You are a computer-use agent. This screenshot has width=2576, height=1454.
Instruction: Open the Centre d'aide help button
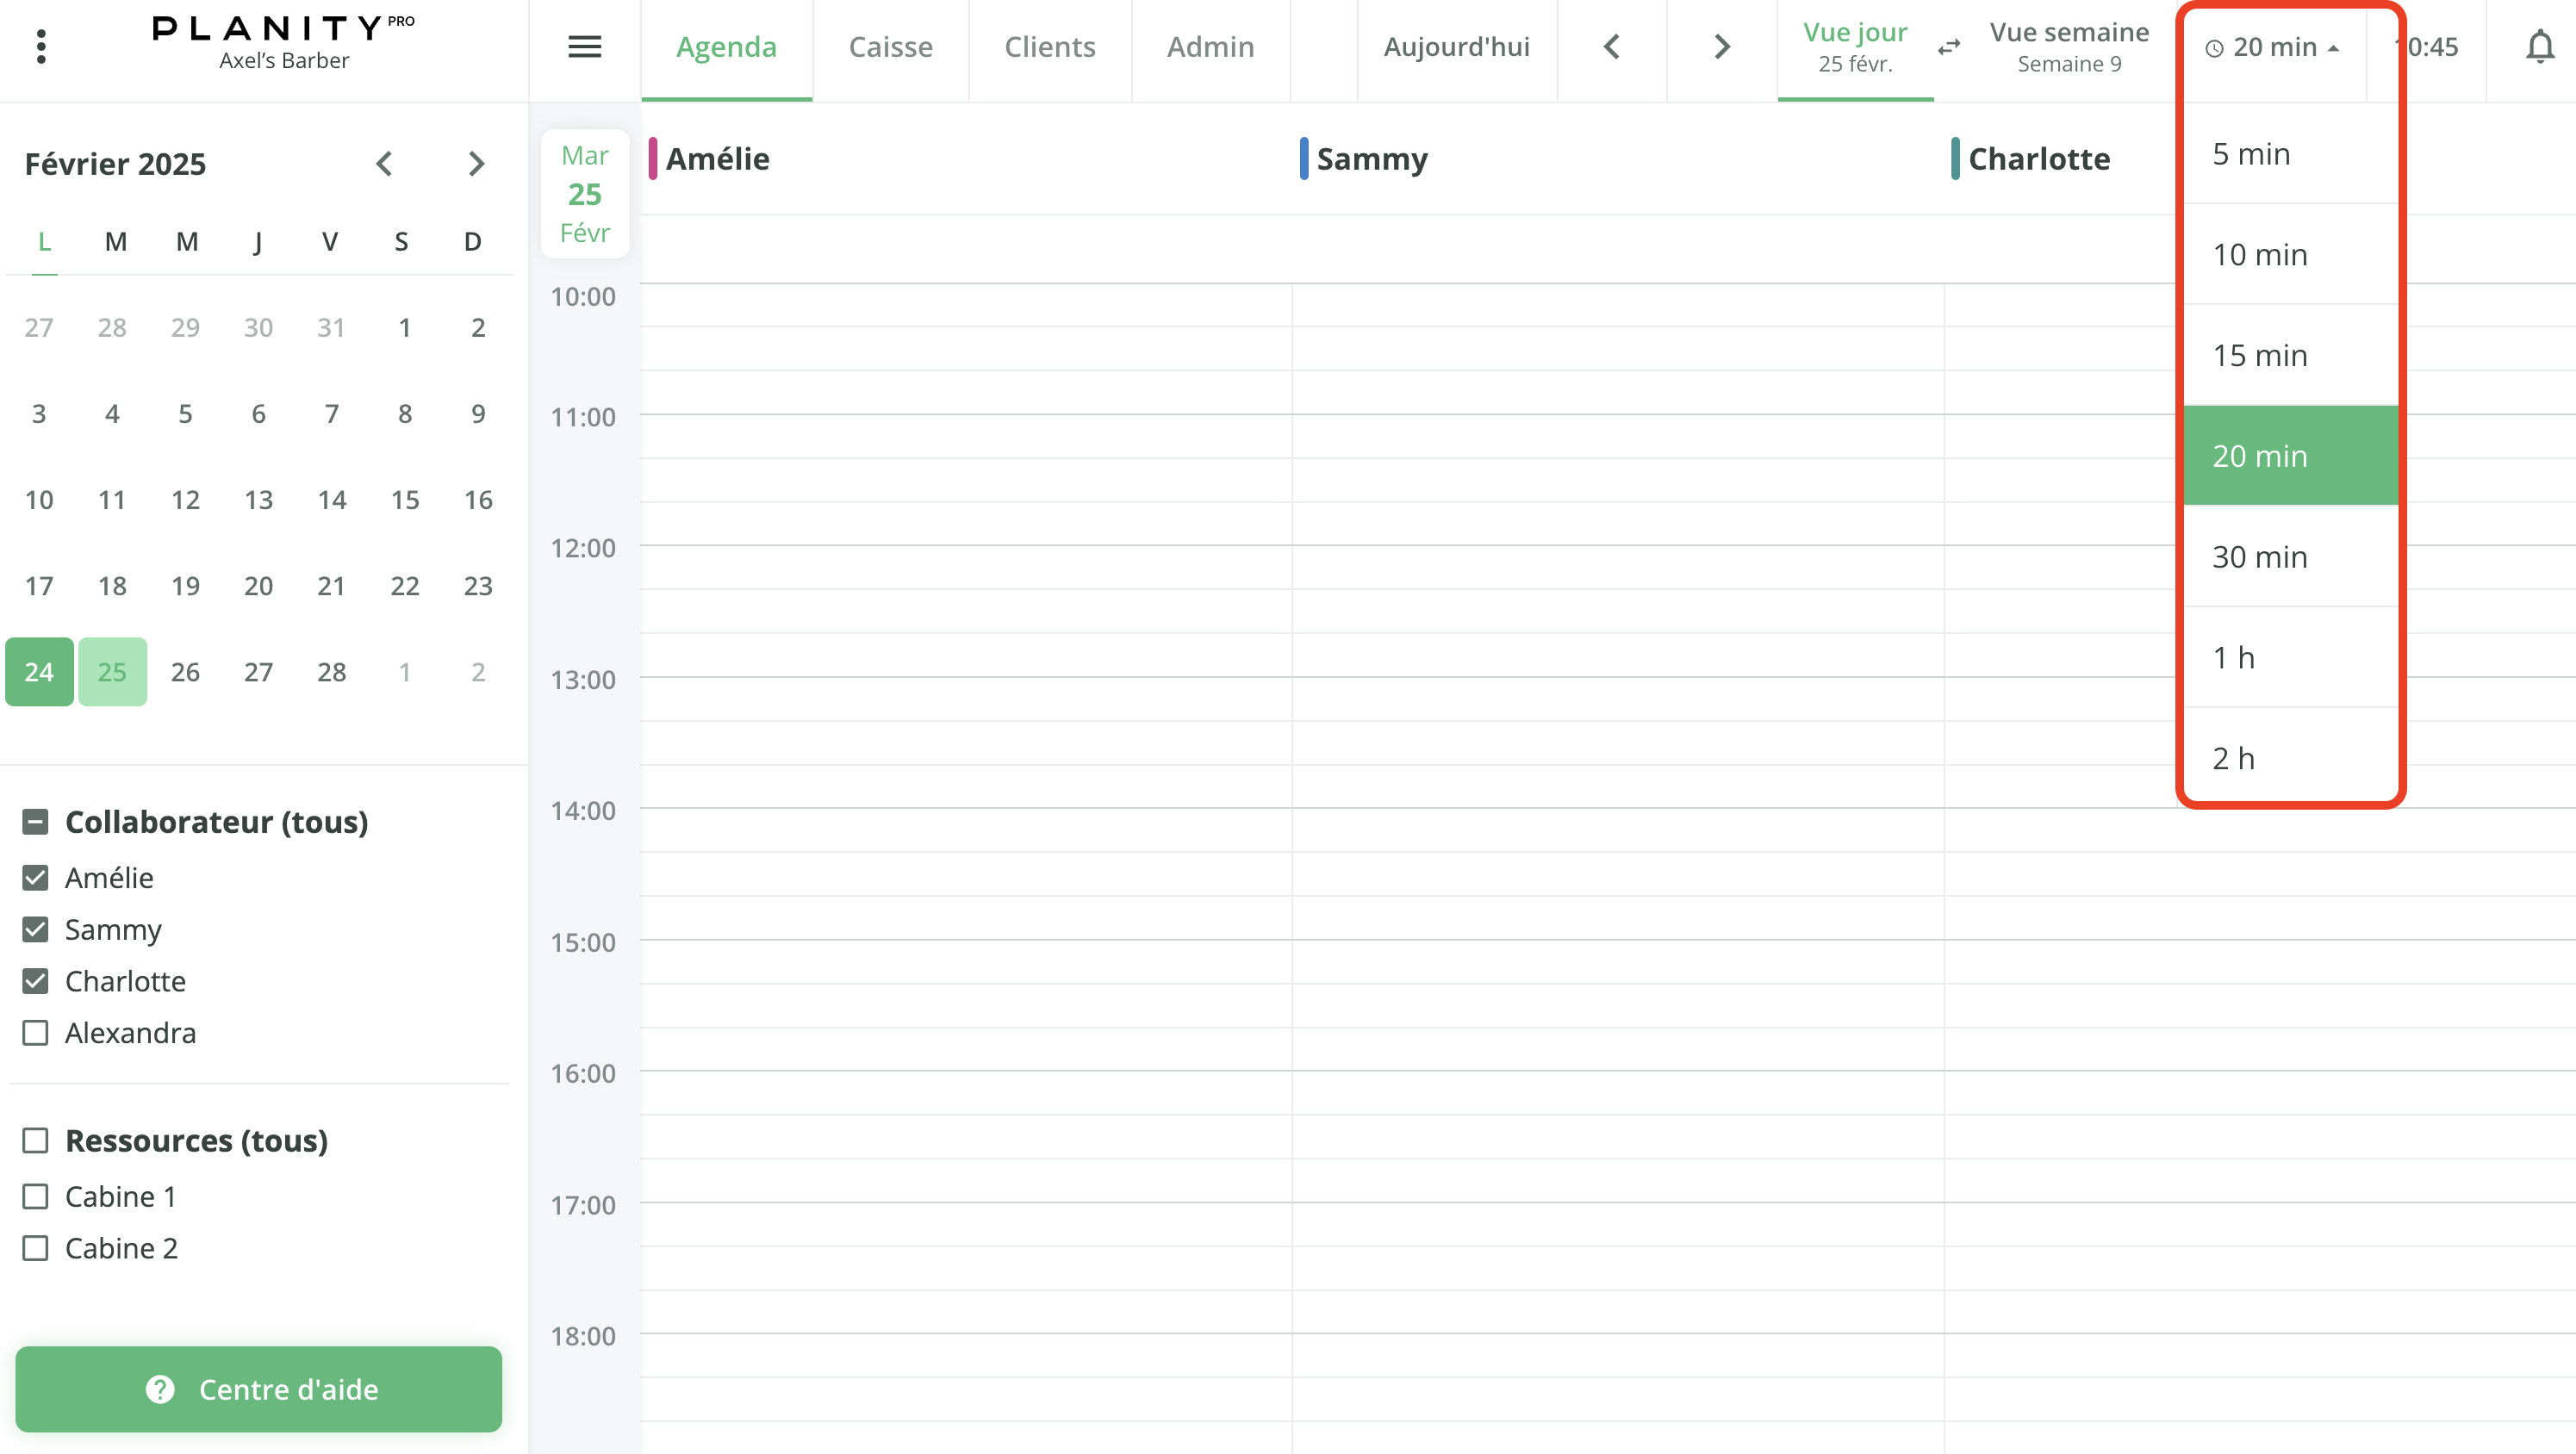[x=258, y=1388]
